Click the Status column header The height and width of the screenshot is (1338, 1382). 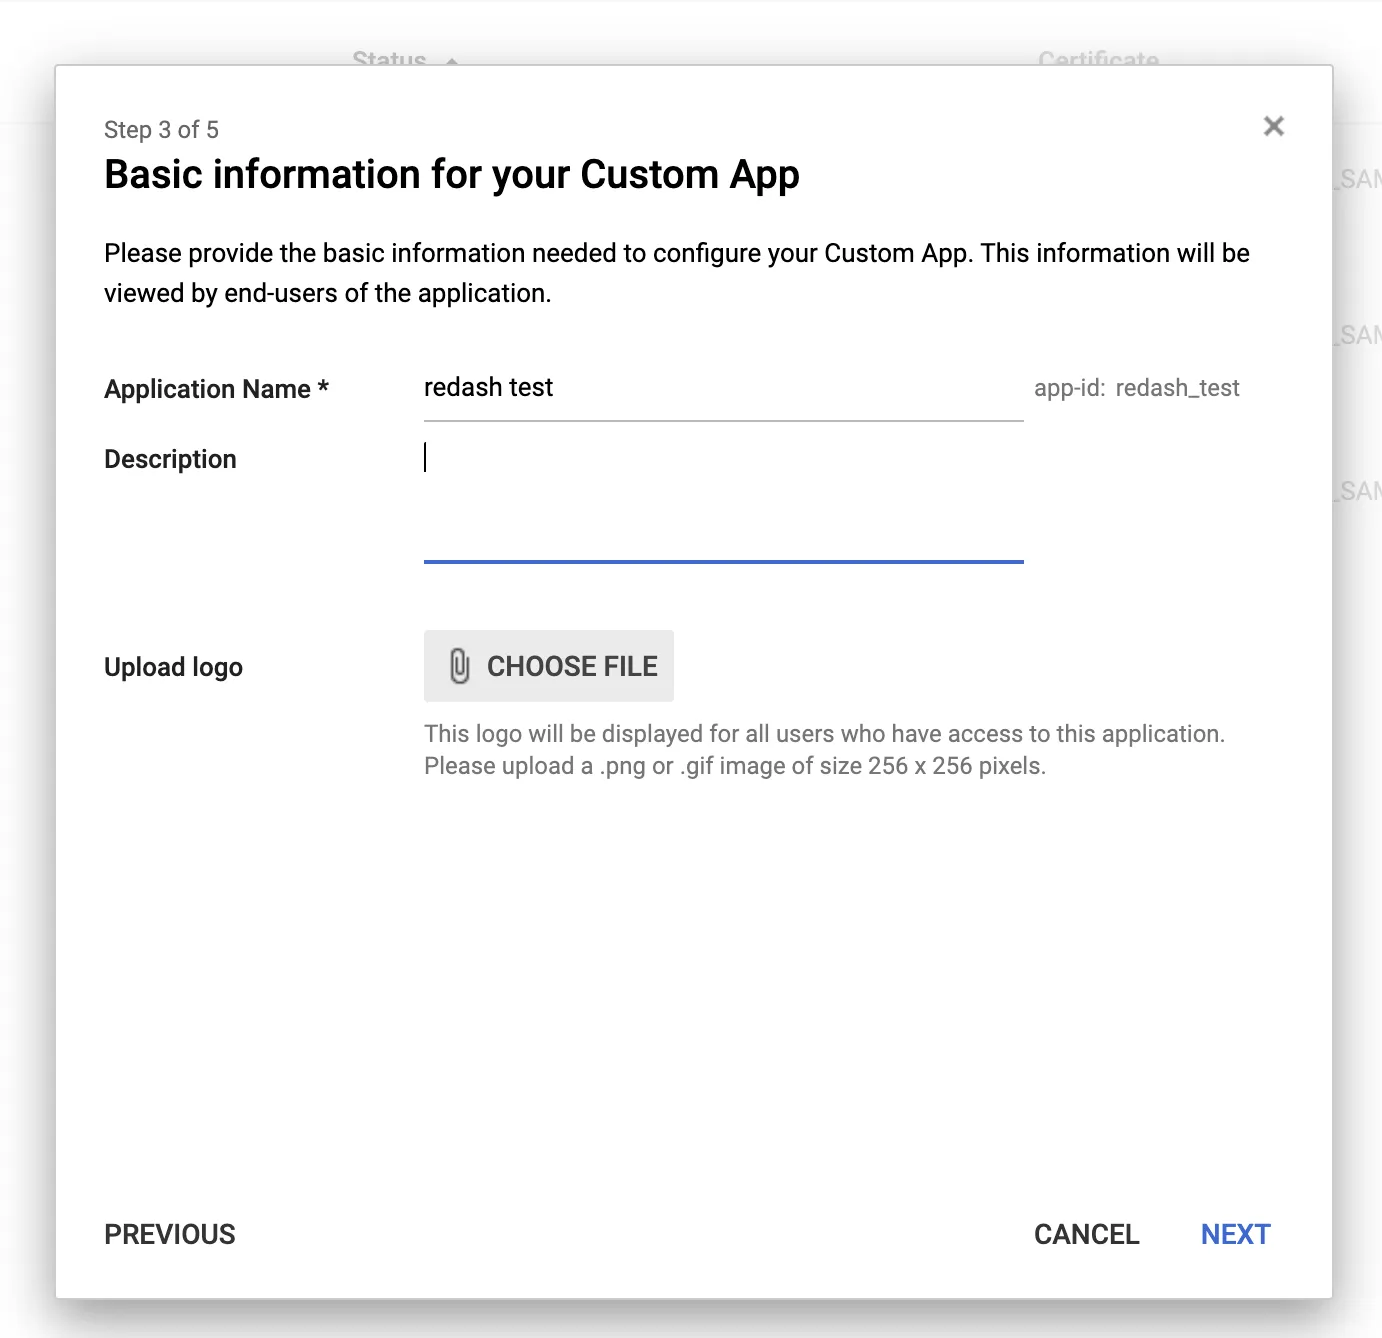click(389, 59)
